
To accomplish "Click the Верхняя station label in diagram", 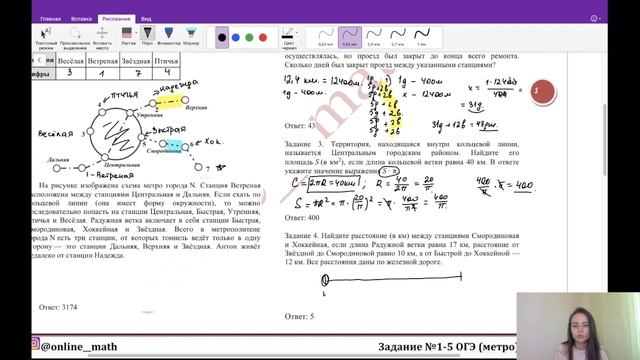I will pyautogui.click(x=196, y=108).
